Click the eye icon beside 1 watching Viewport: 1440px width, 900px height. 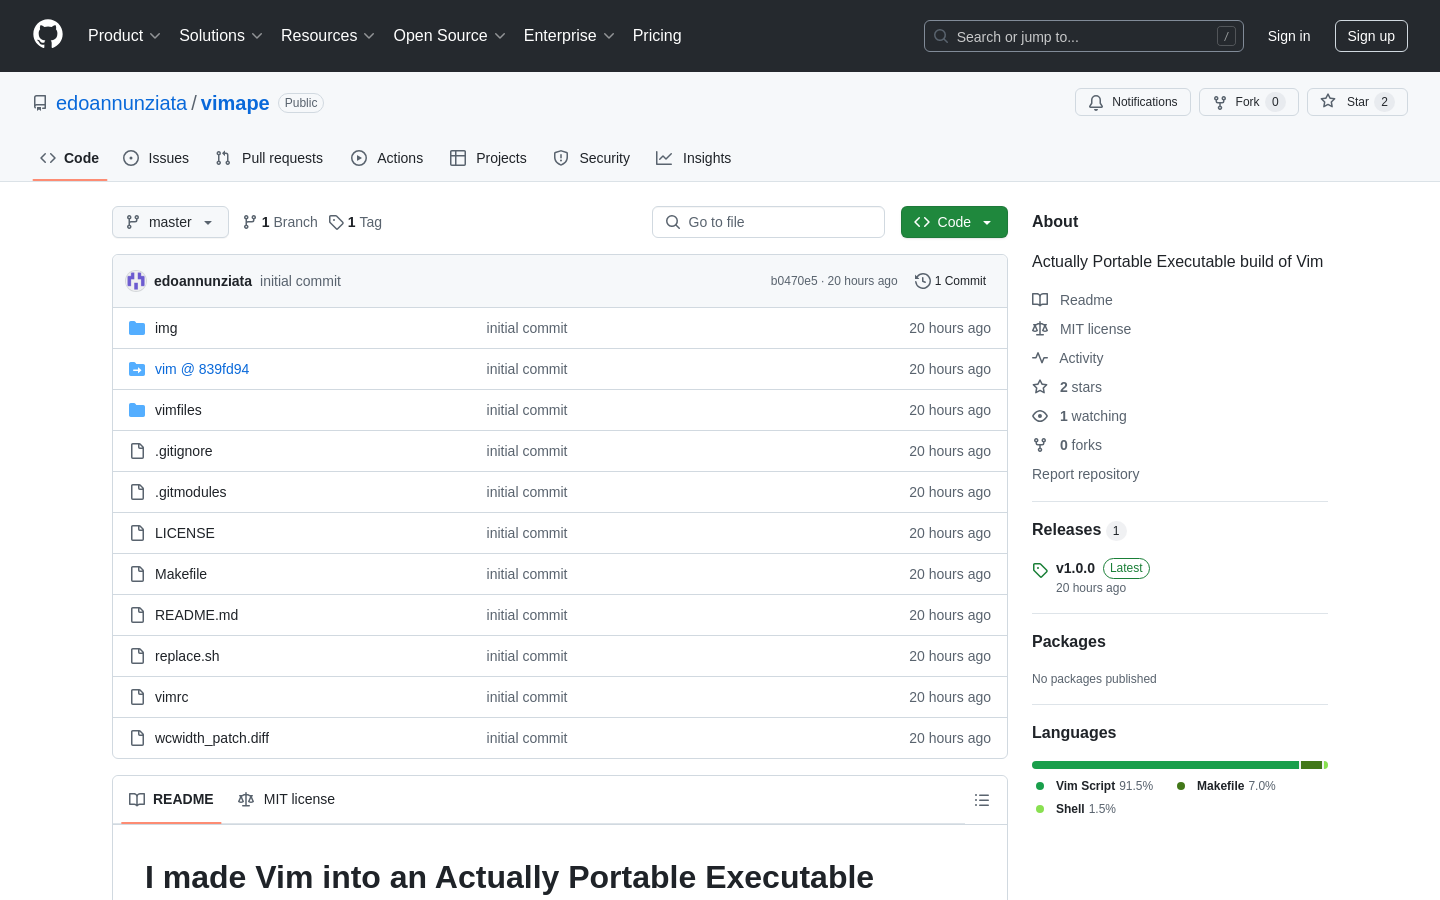pos(1040,416)
